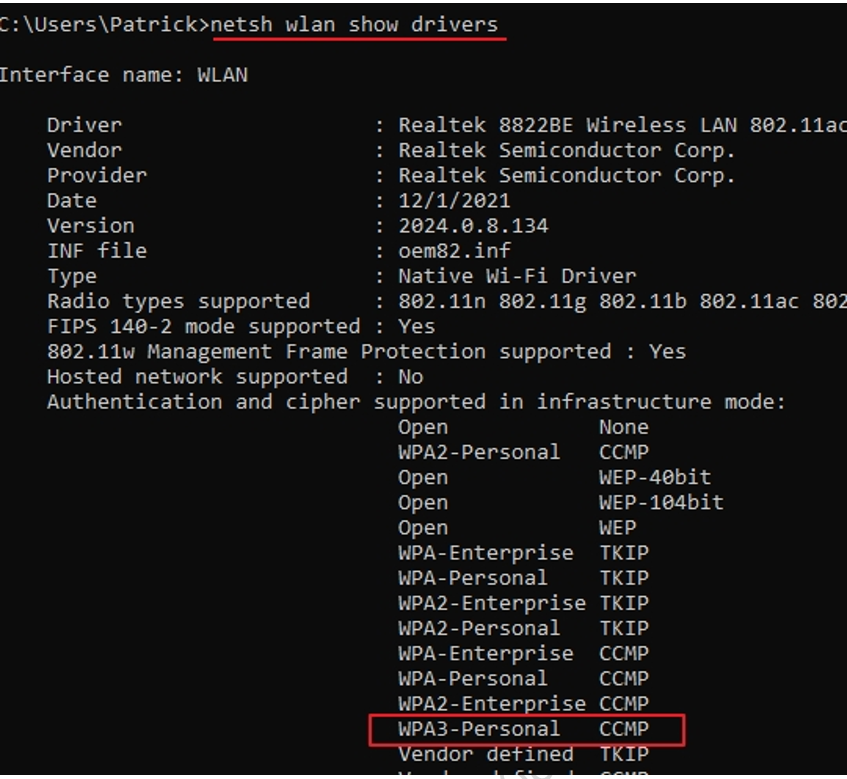
Task: Click the Vendor Realtek Semiconductor Corp. value
Action: click(x=567, y=150)
